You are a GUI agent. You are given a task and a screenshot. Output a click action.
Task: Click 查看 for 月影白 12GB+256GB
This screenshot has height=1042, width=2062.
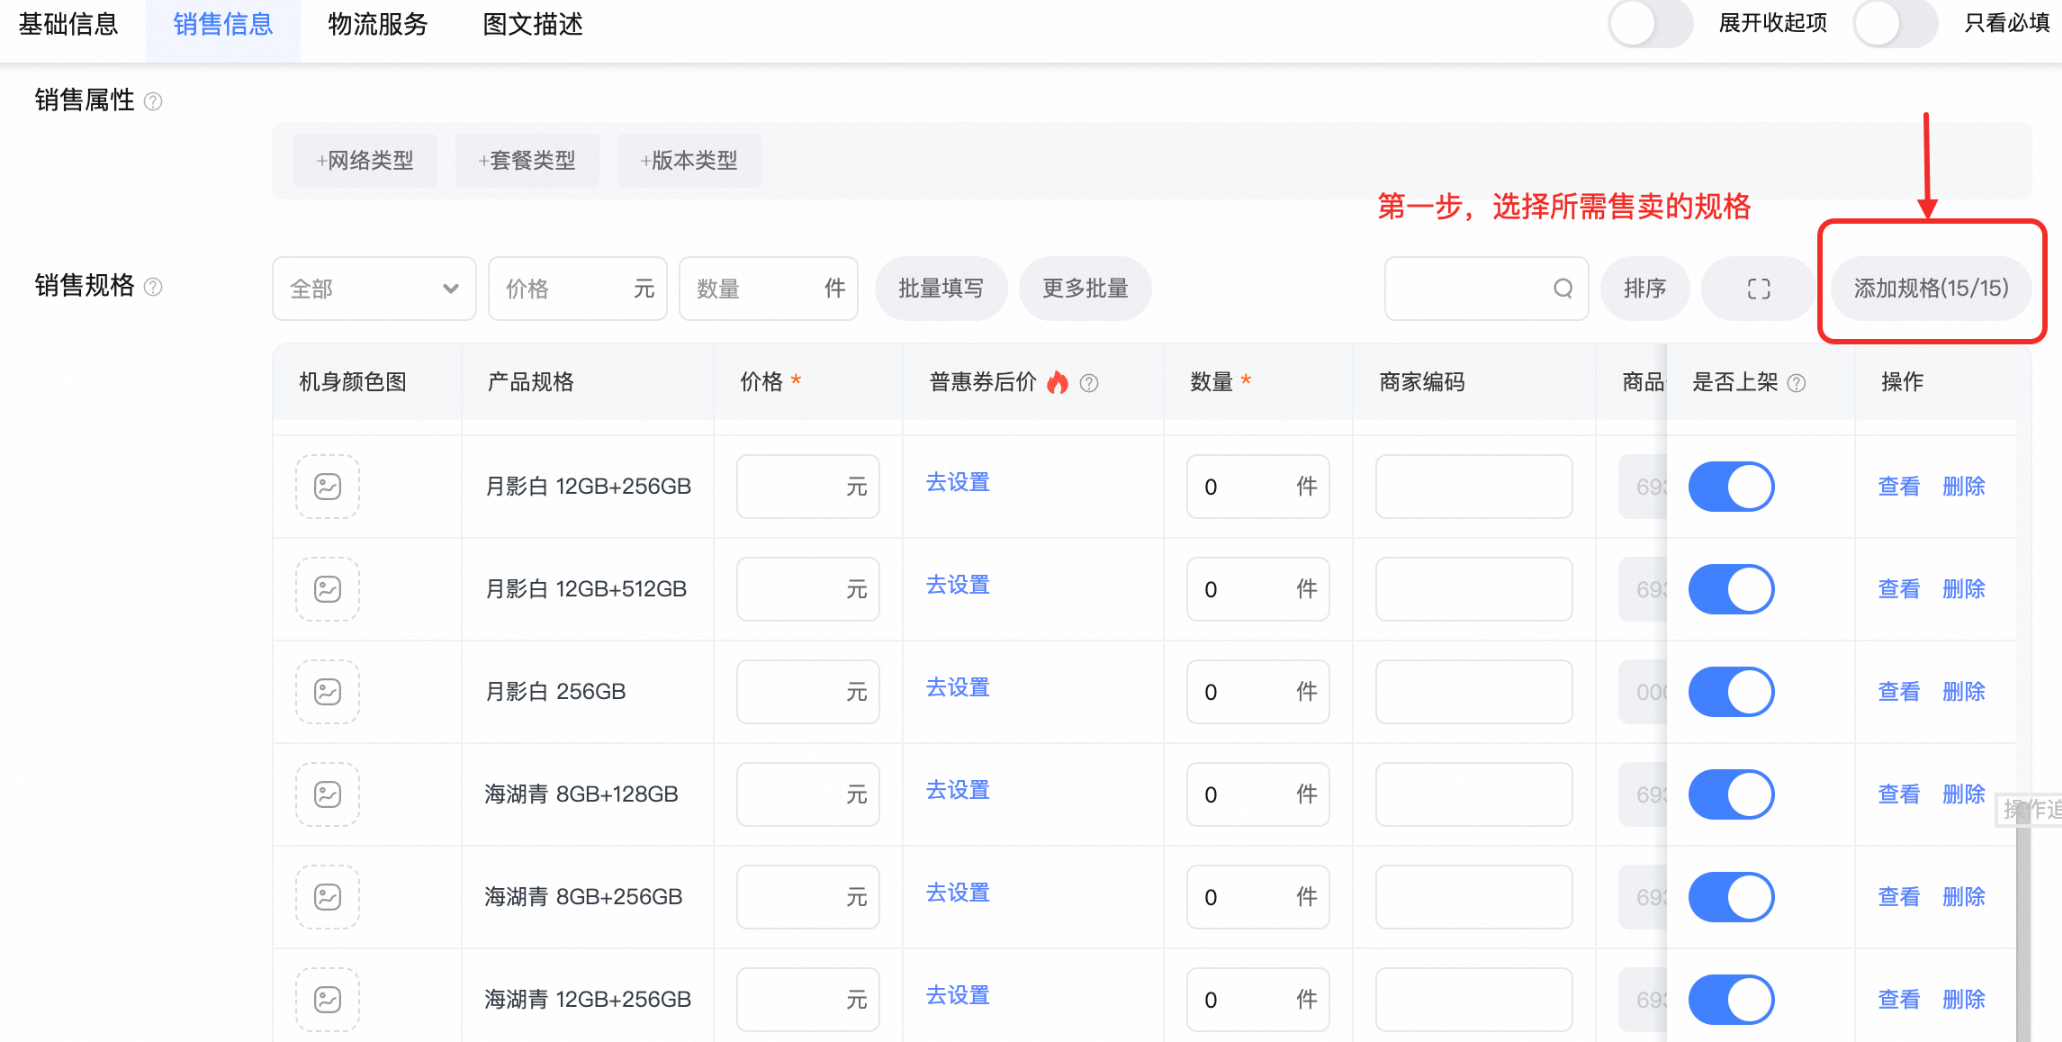1899,487
